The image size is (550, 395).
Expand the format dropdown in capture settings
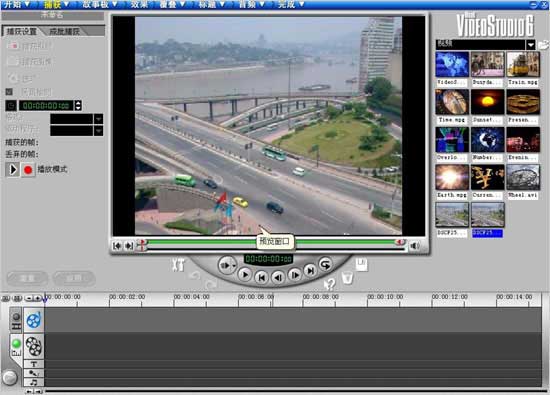pyautogui.click(x=99, y=119)
